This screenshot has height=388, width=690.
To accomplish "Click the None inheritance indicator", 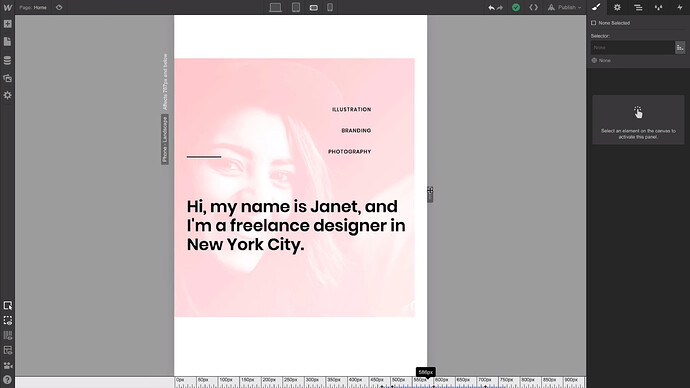I will coord(601,60).
